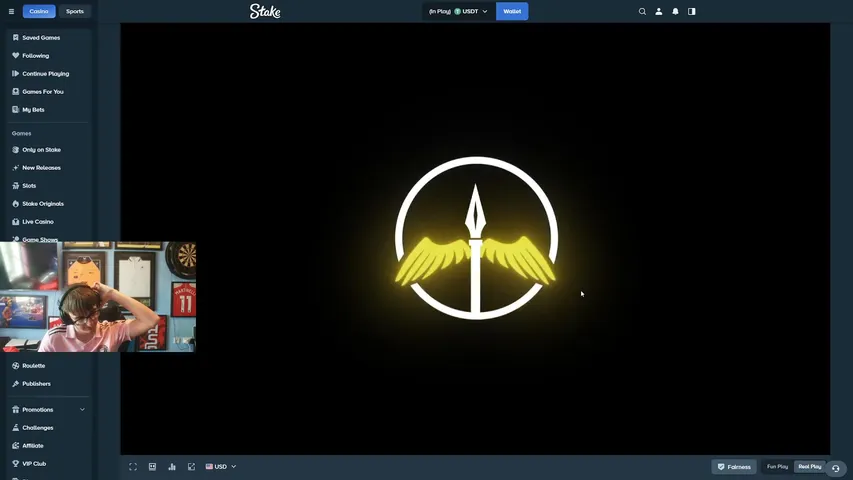Switch to the Sports tab
Screen dimensions: 853x480
click(75, 11)
